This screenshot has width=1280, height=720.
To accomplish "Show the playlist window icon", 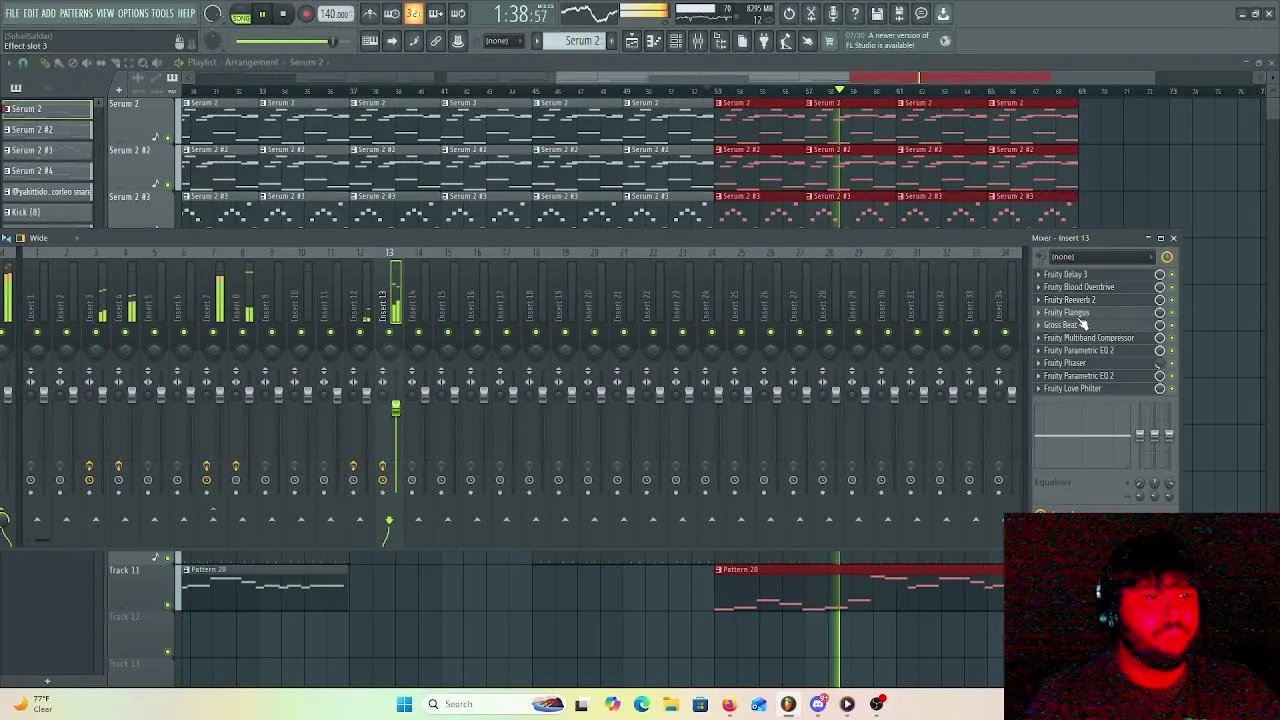I will click(632, 41).
